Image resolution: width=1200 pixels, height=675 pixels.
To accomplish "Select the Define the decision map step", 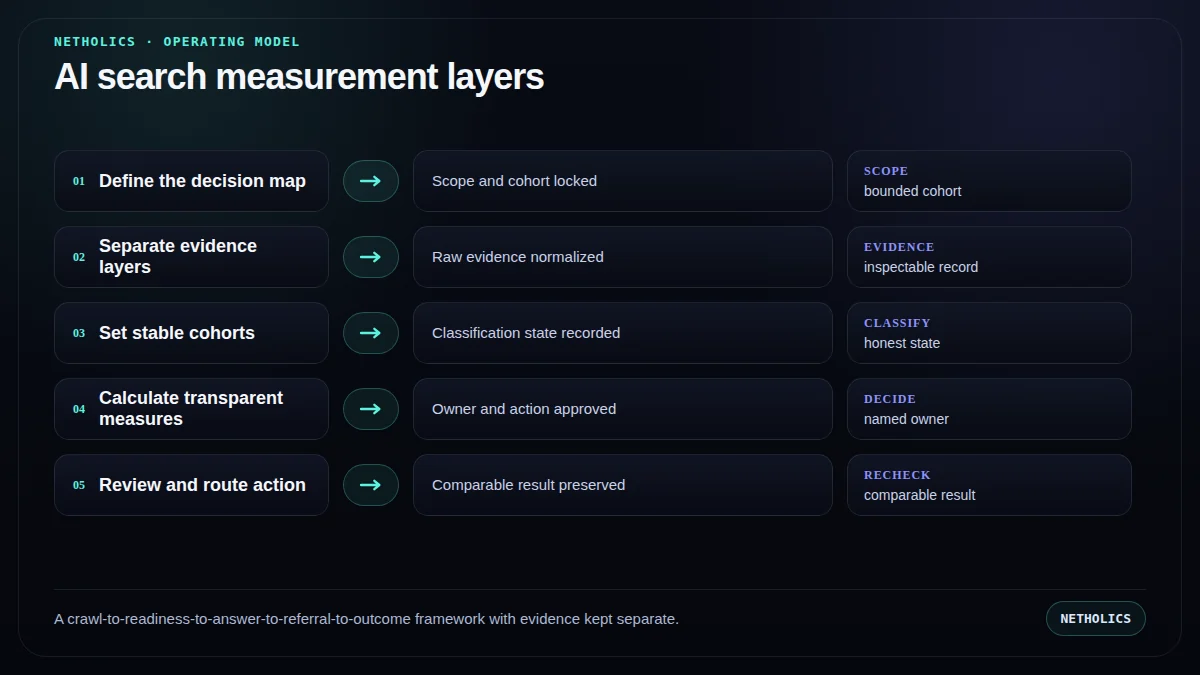I will [191, 181].
